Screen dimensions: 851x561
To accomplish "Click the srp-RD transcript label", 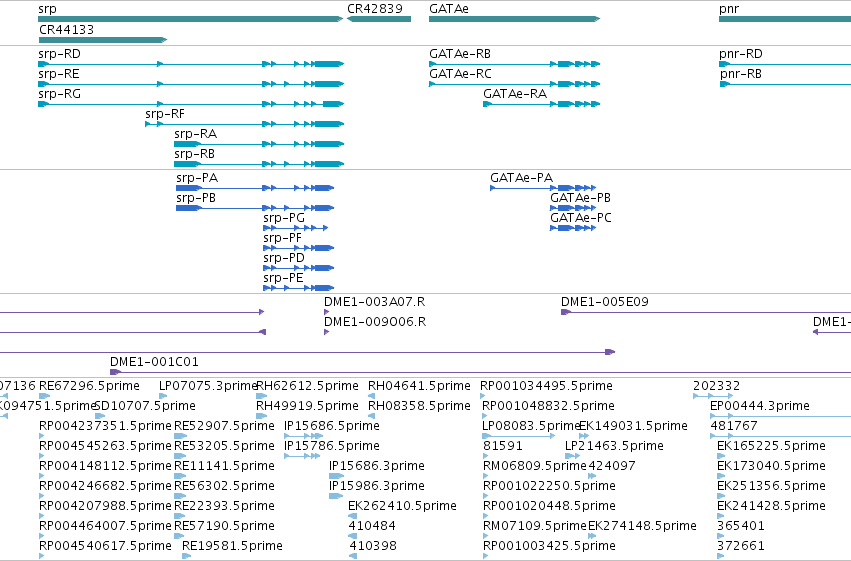I will (x=59, y=54).
